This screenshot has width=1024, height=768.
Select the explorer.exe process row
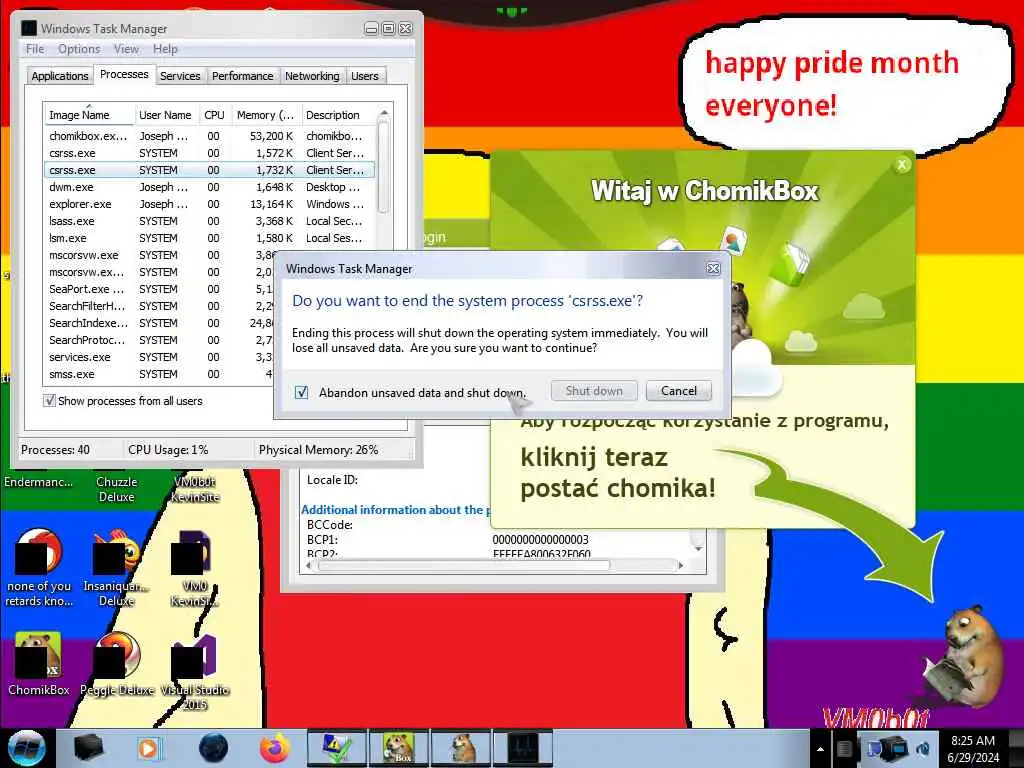tap(209, 204)
